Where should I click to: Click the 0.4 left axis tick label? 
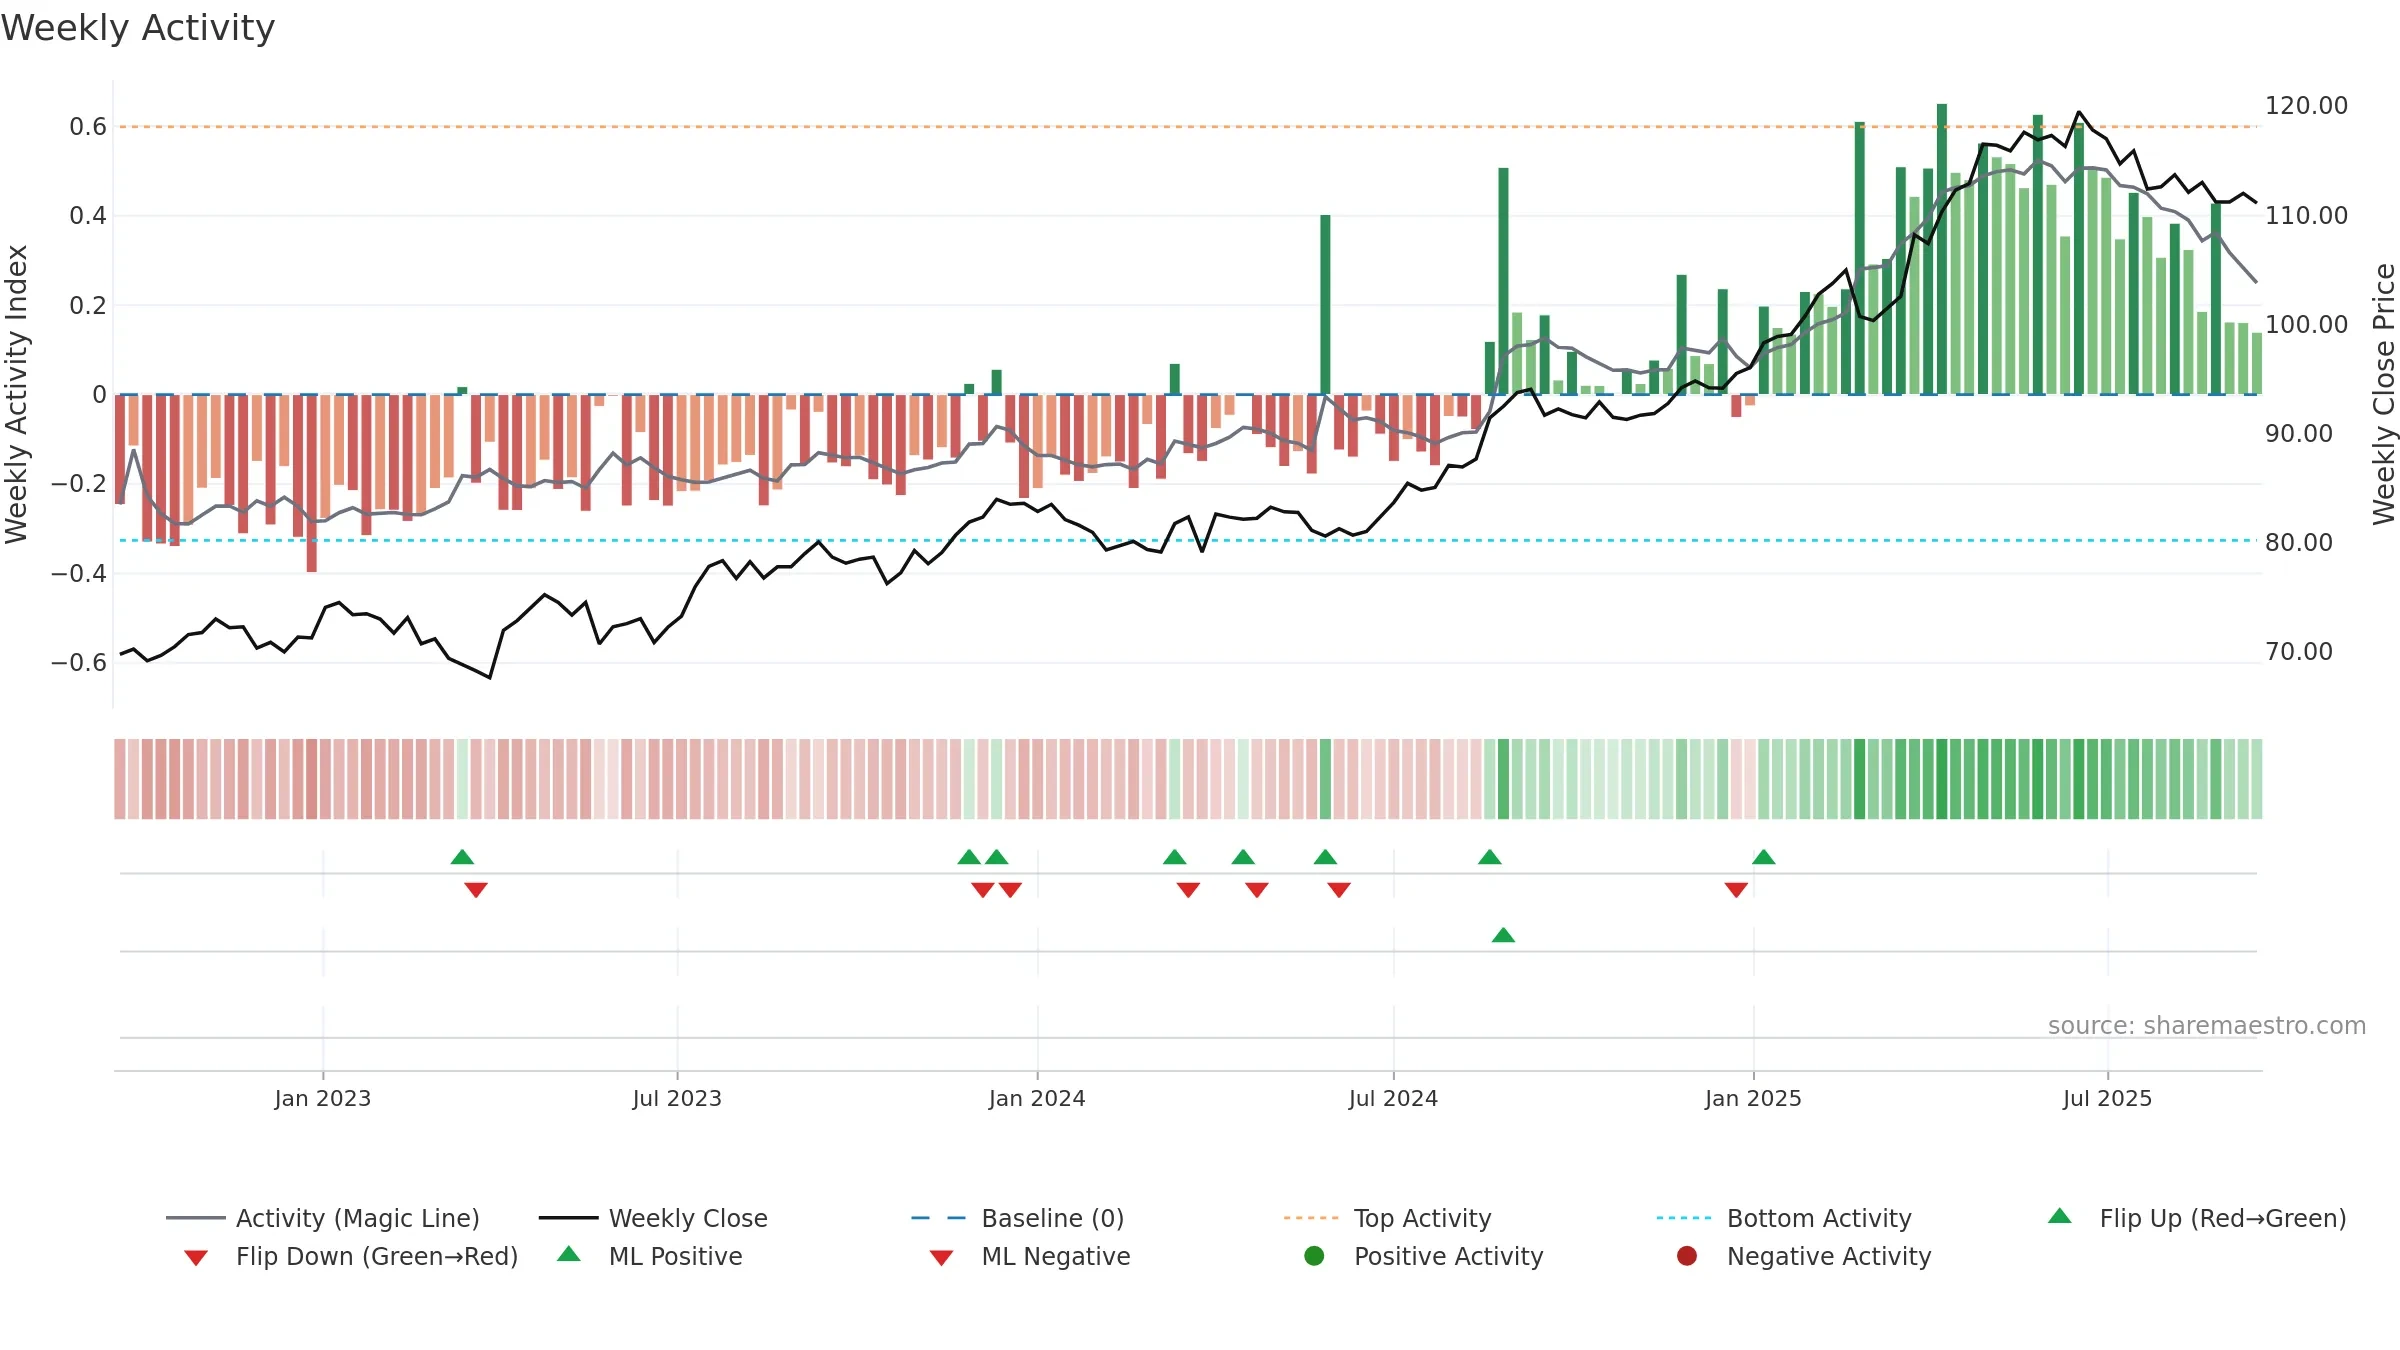(x=88, y=216)
